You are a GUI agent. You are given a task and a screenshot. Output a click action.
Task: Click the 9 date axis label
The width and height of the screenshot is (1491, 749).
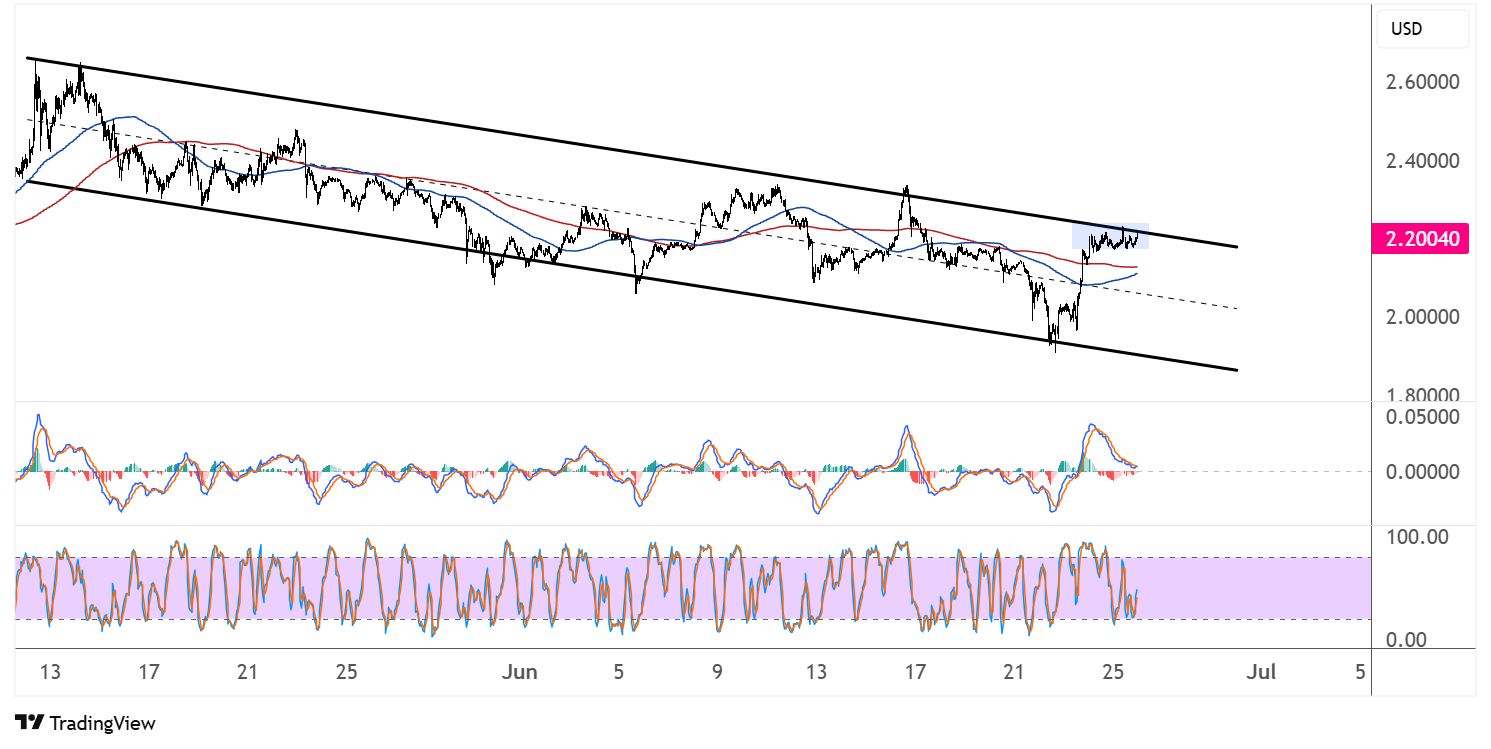pyautogui.click(x=717, y=672)
